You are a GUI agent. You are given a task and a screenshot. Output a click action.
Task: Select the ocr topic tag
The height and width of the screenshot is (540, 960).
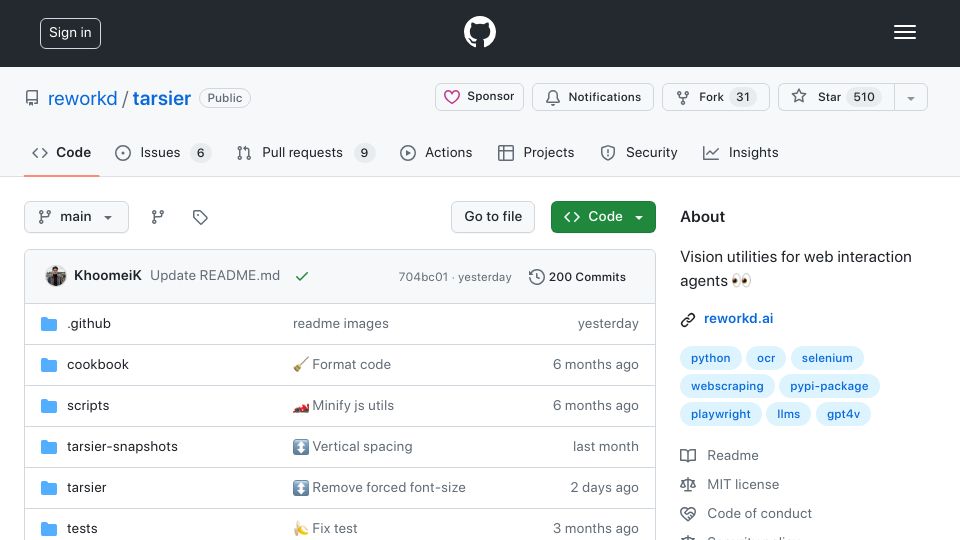tap(766, 358)
